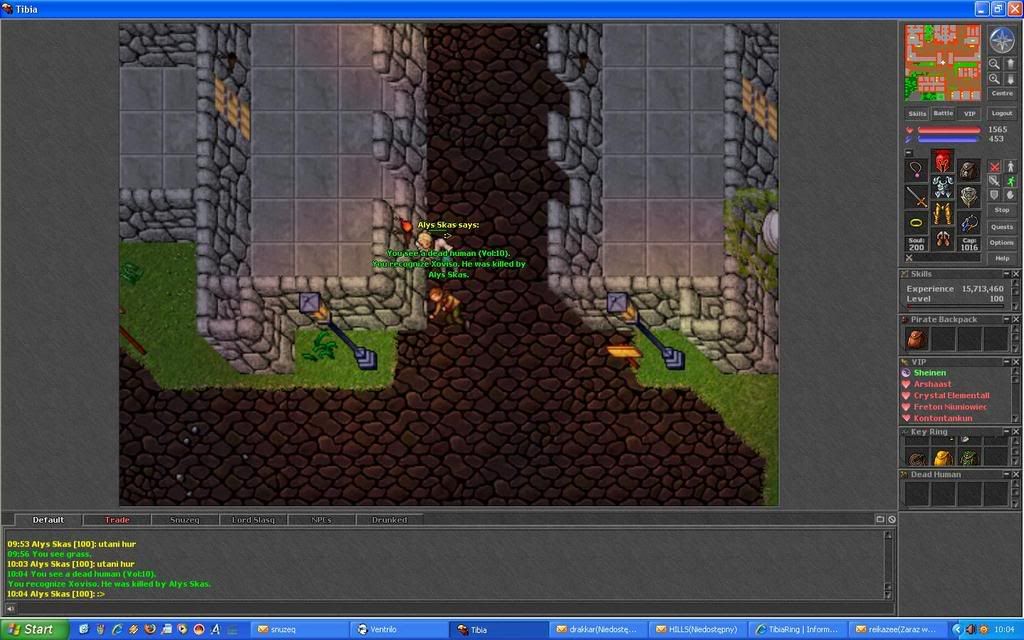Screen dimensions: 1024x640
Task: Close the VIP list panel
Action: tap(1016, 362)
